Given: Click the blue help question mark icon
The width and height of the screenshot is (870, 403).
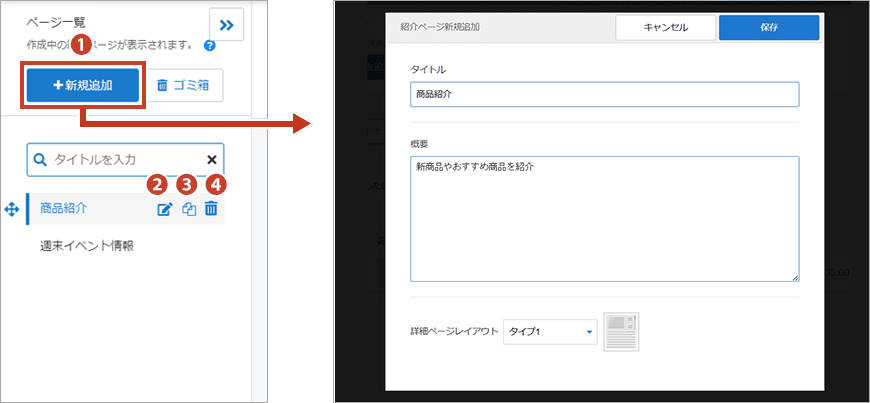Looking at the screenshot, I should (x=209, y=46).
